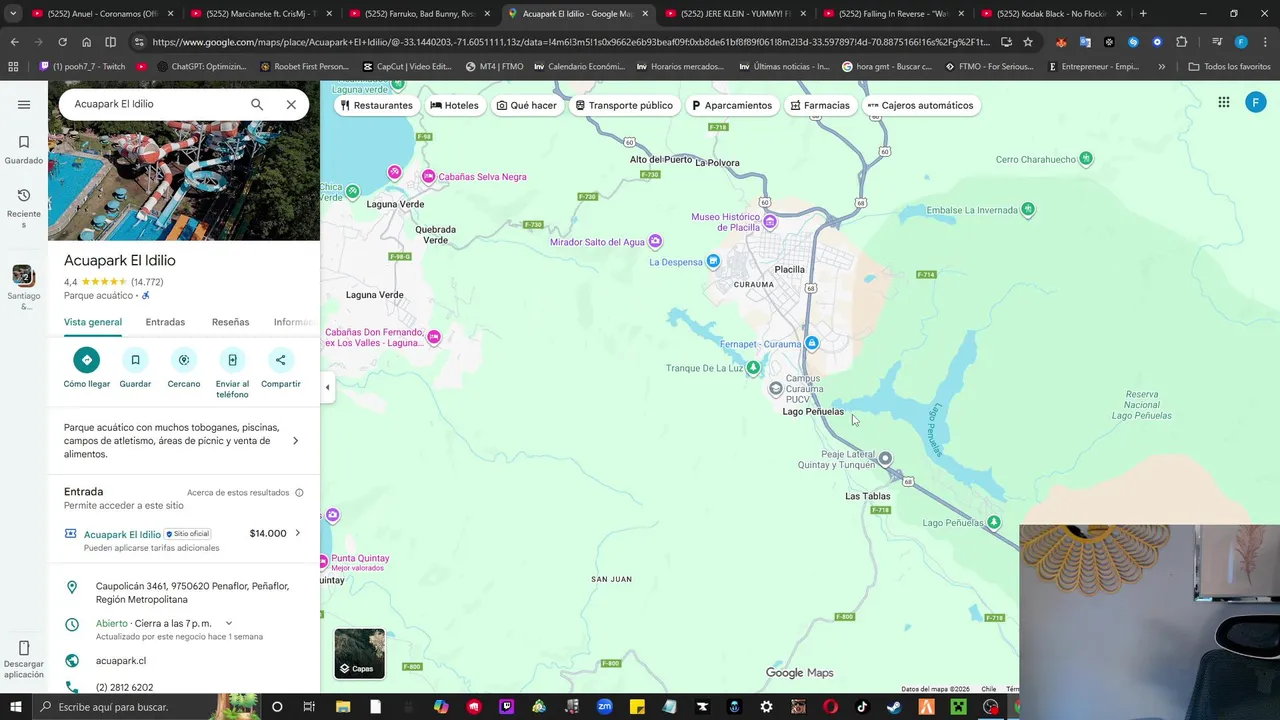Click the Enviar al teléfono icon

coord(232,360)
